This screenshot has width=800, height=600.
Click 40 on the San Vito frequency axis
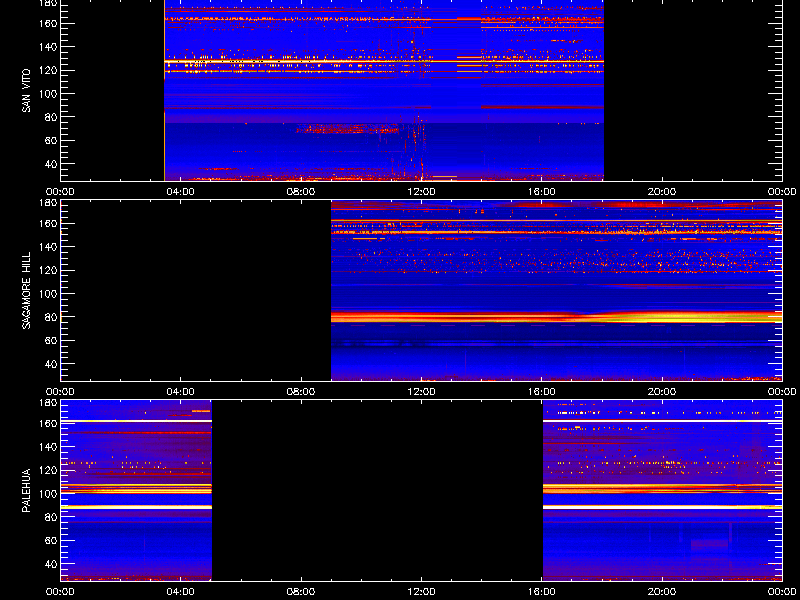[51, 164]
